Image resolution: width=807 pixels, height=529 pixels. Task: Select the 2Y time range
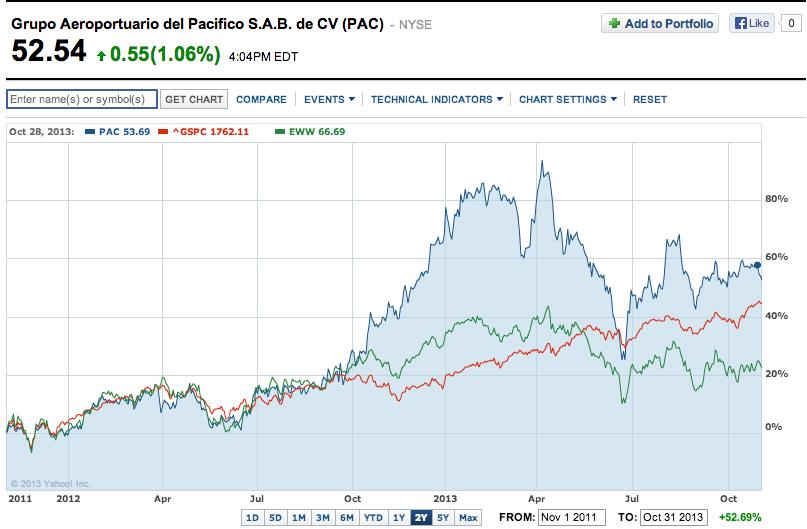tap(421, 517)
